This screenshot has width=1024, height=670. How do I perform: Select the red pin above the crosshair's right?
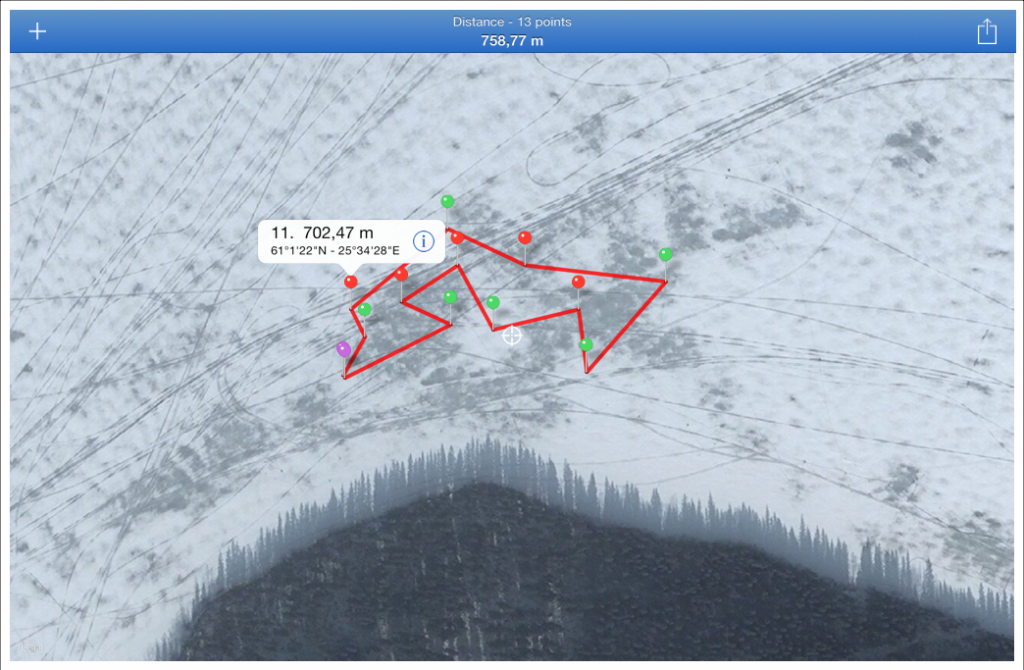[x=578, y=281]
